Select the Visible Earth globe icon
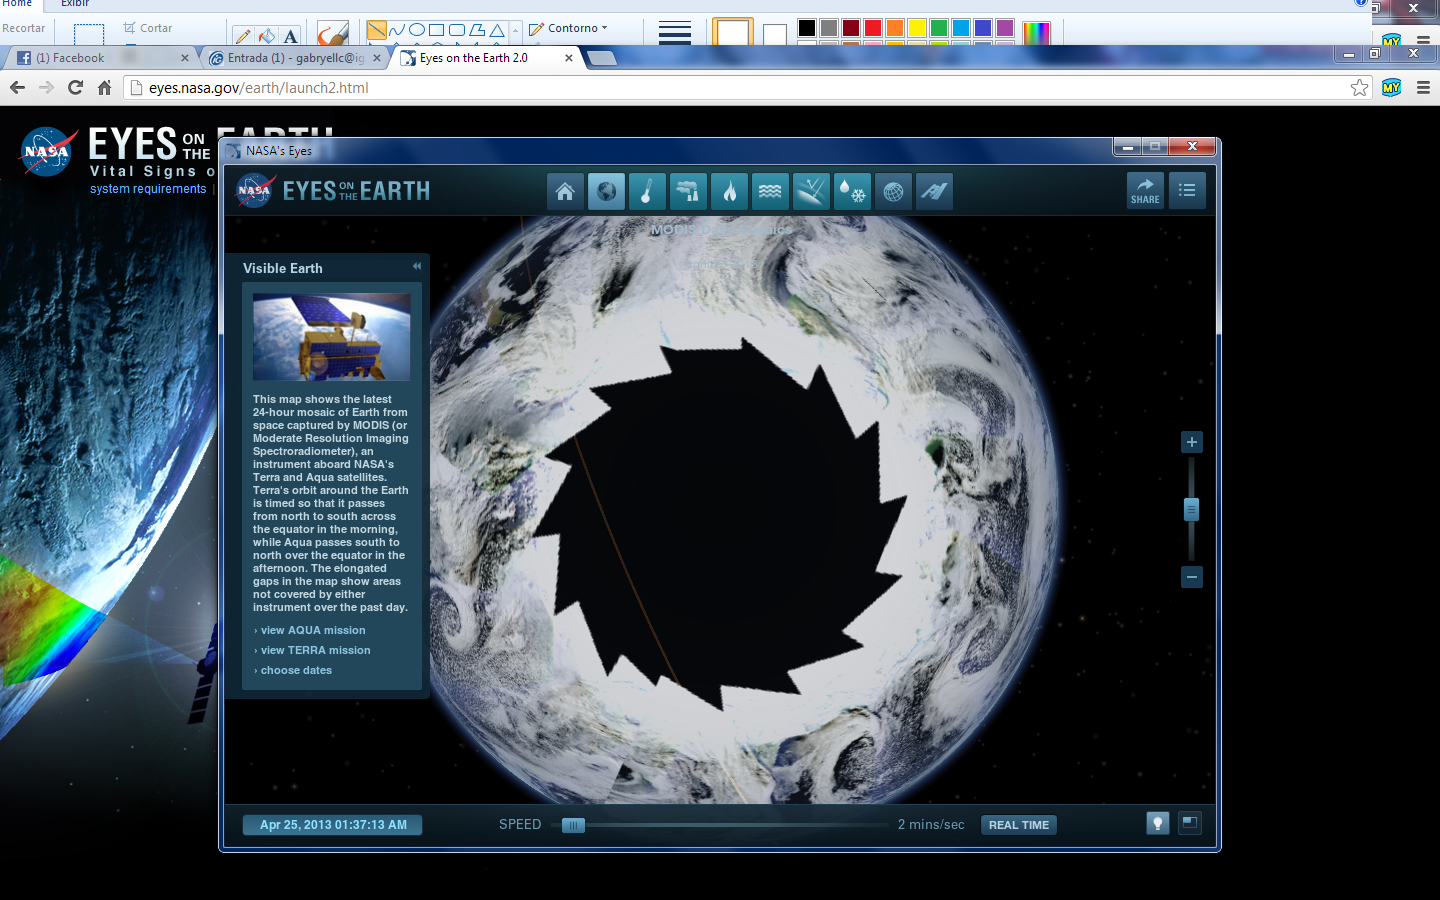The image size is (1440, 900). [x=606, y=191]
